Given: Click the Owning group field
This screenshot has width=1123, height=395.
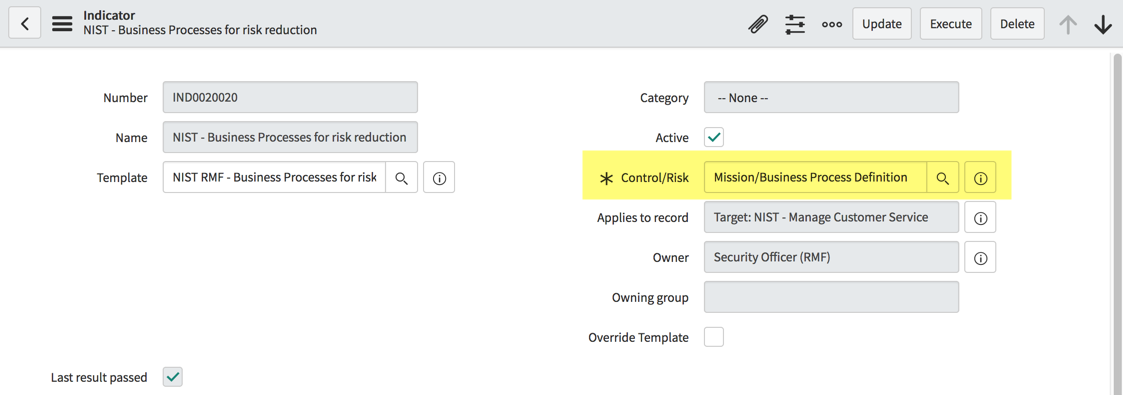Looking at the screenshot, I should (832, 297).
